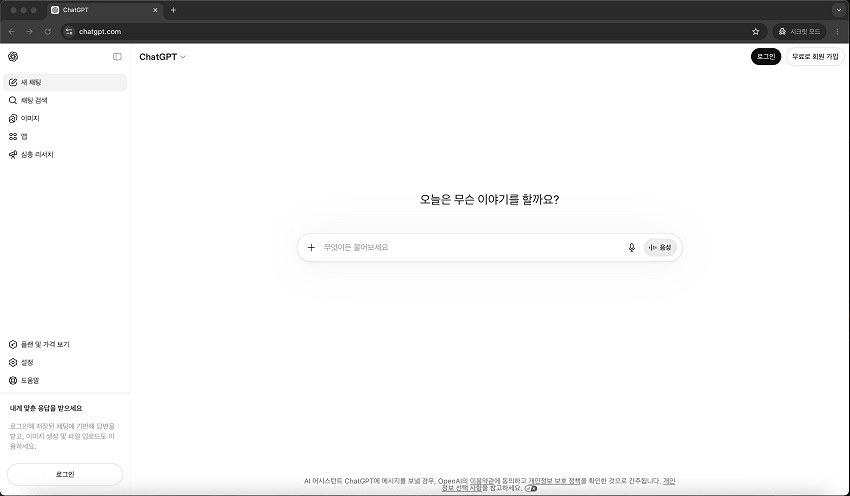
Task: Click the chatgpt.com address bar
Action: coord(412,31)
